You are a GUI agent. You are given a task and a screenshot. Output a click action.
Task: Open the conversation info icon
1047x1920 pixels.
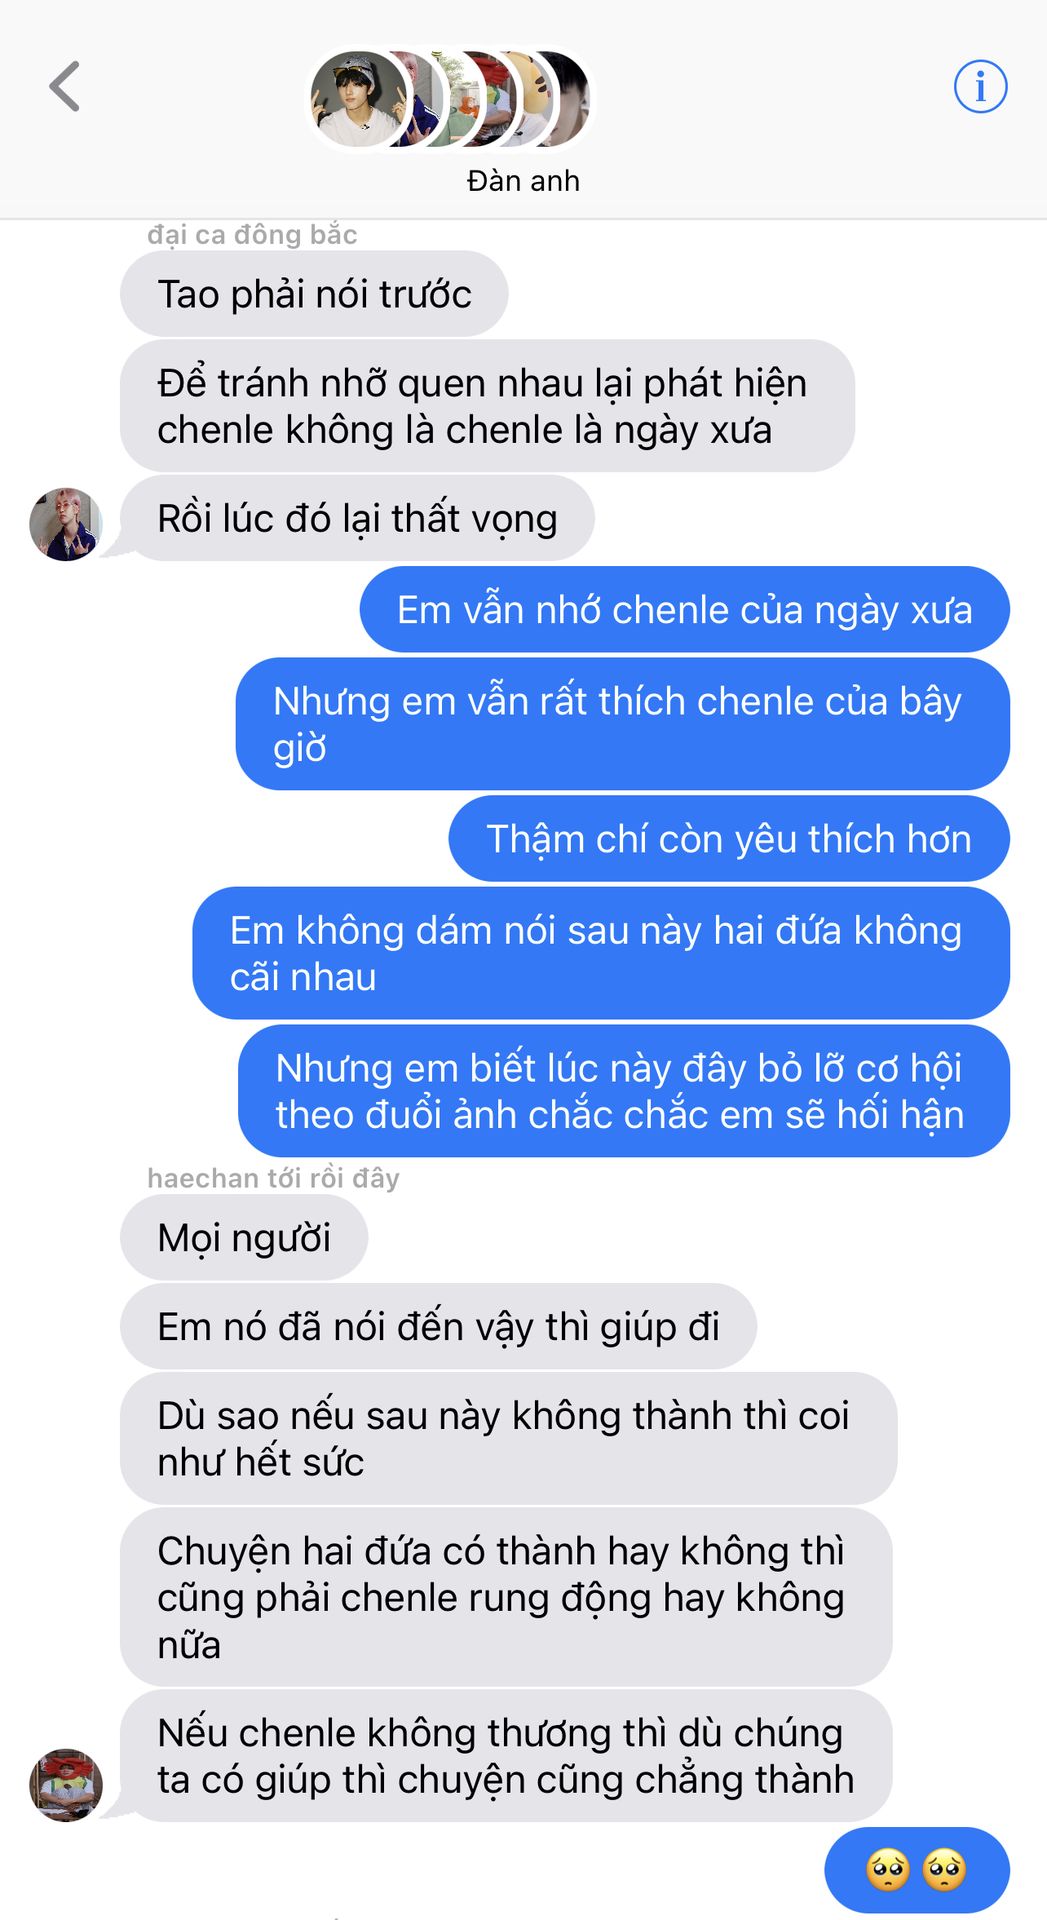tap(980, 86)
